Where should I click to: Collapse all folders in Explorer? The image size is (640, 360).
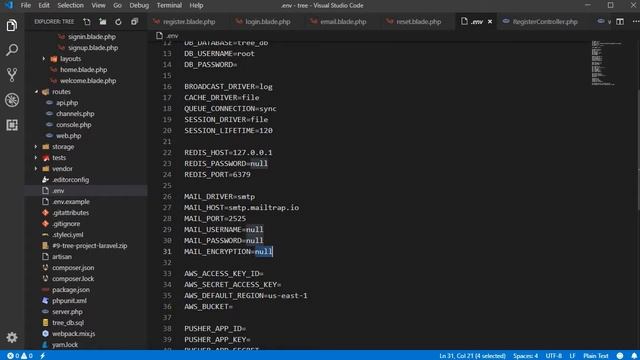[x=134, y=22]
